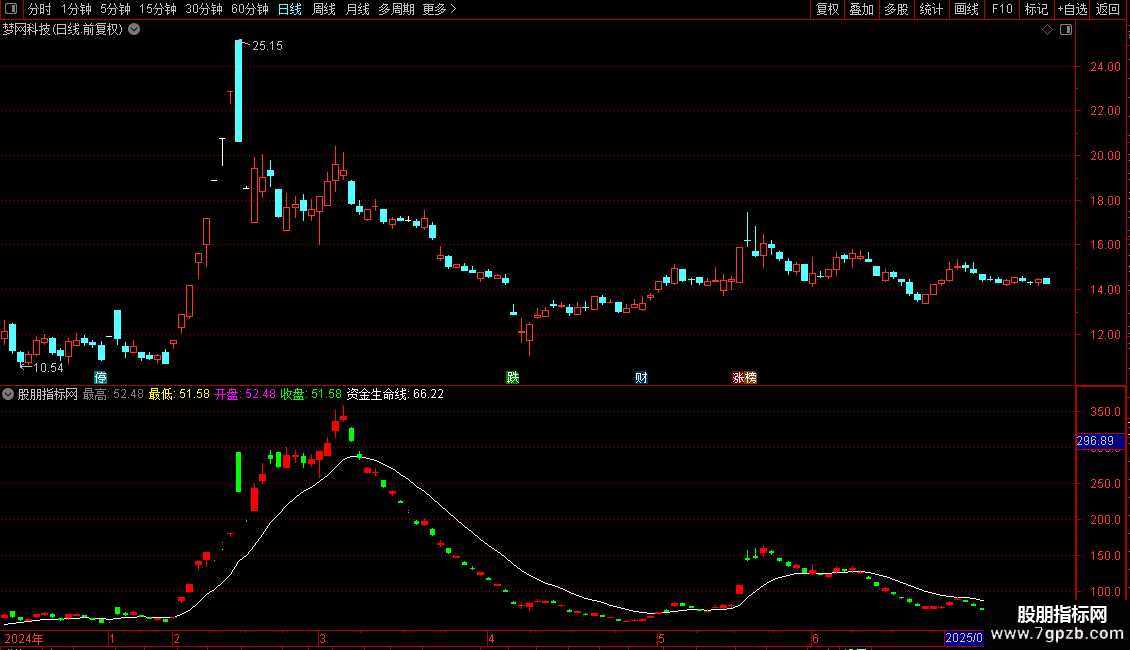Click the 财 financial report marker

point(641,378)
